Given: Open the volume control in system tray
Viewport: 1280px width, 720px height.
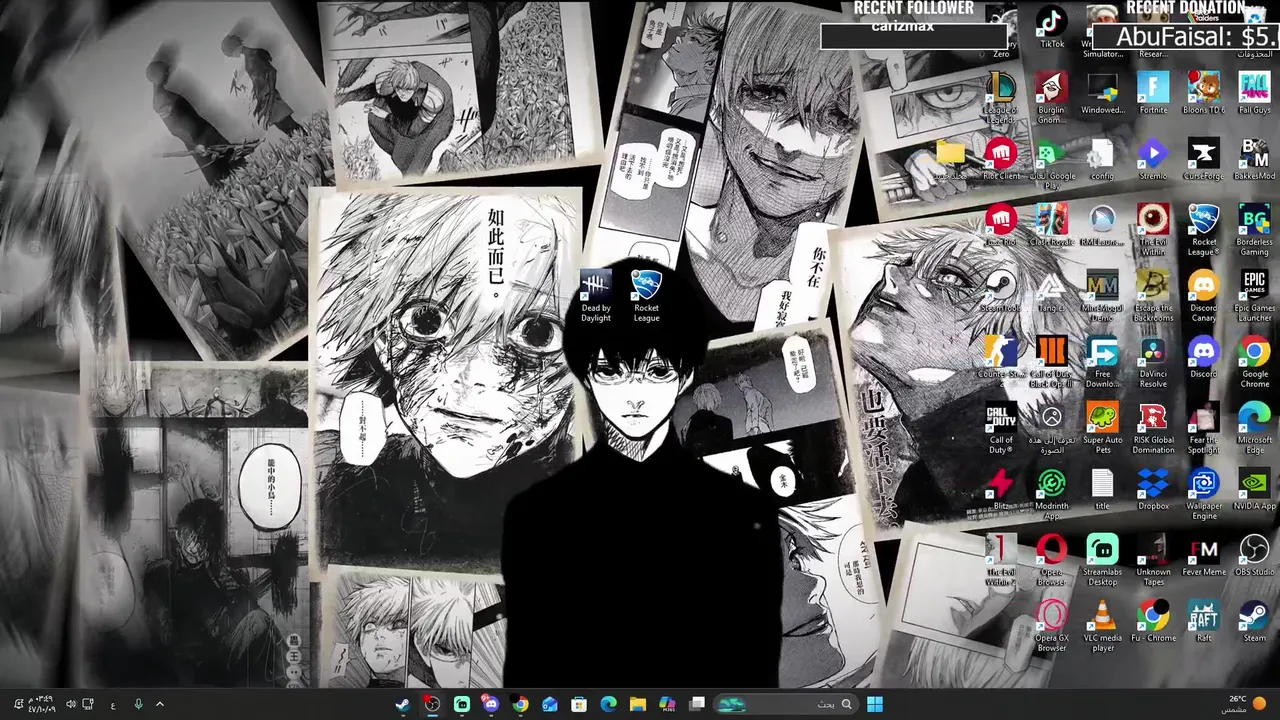Looking at the screenshot, I should coord(70,704).
